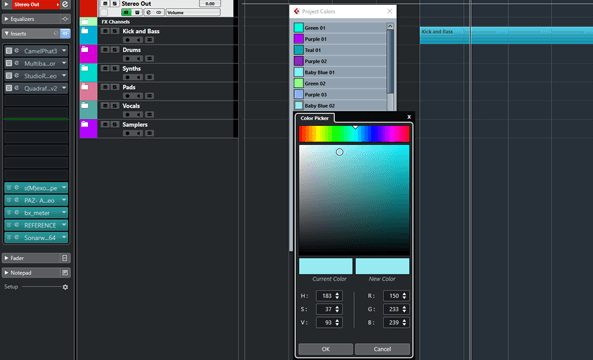This screenshot has width=593, height=360.
Task: Bypass Inserts using the blue bypass icon
Action: [65, 34]
